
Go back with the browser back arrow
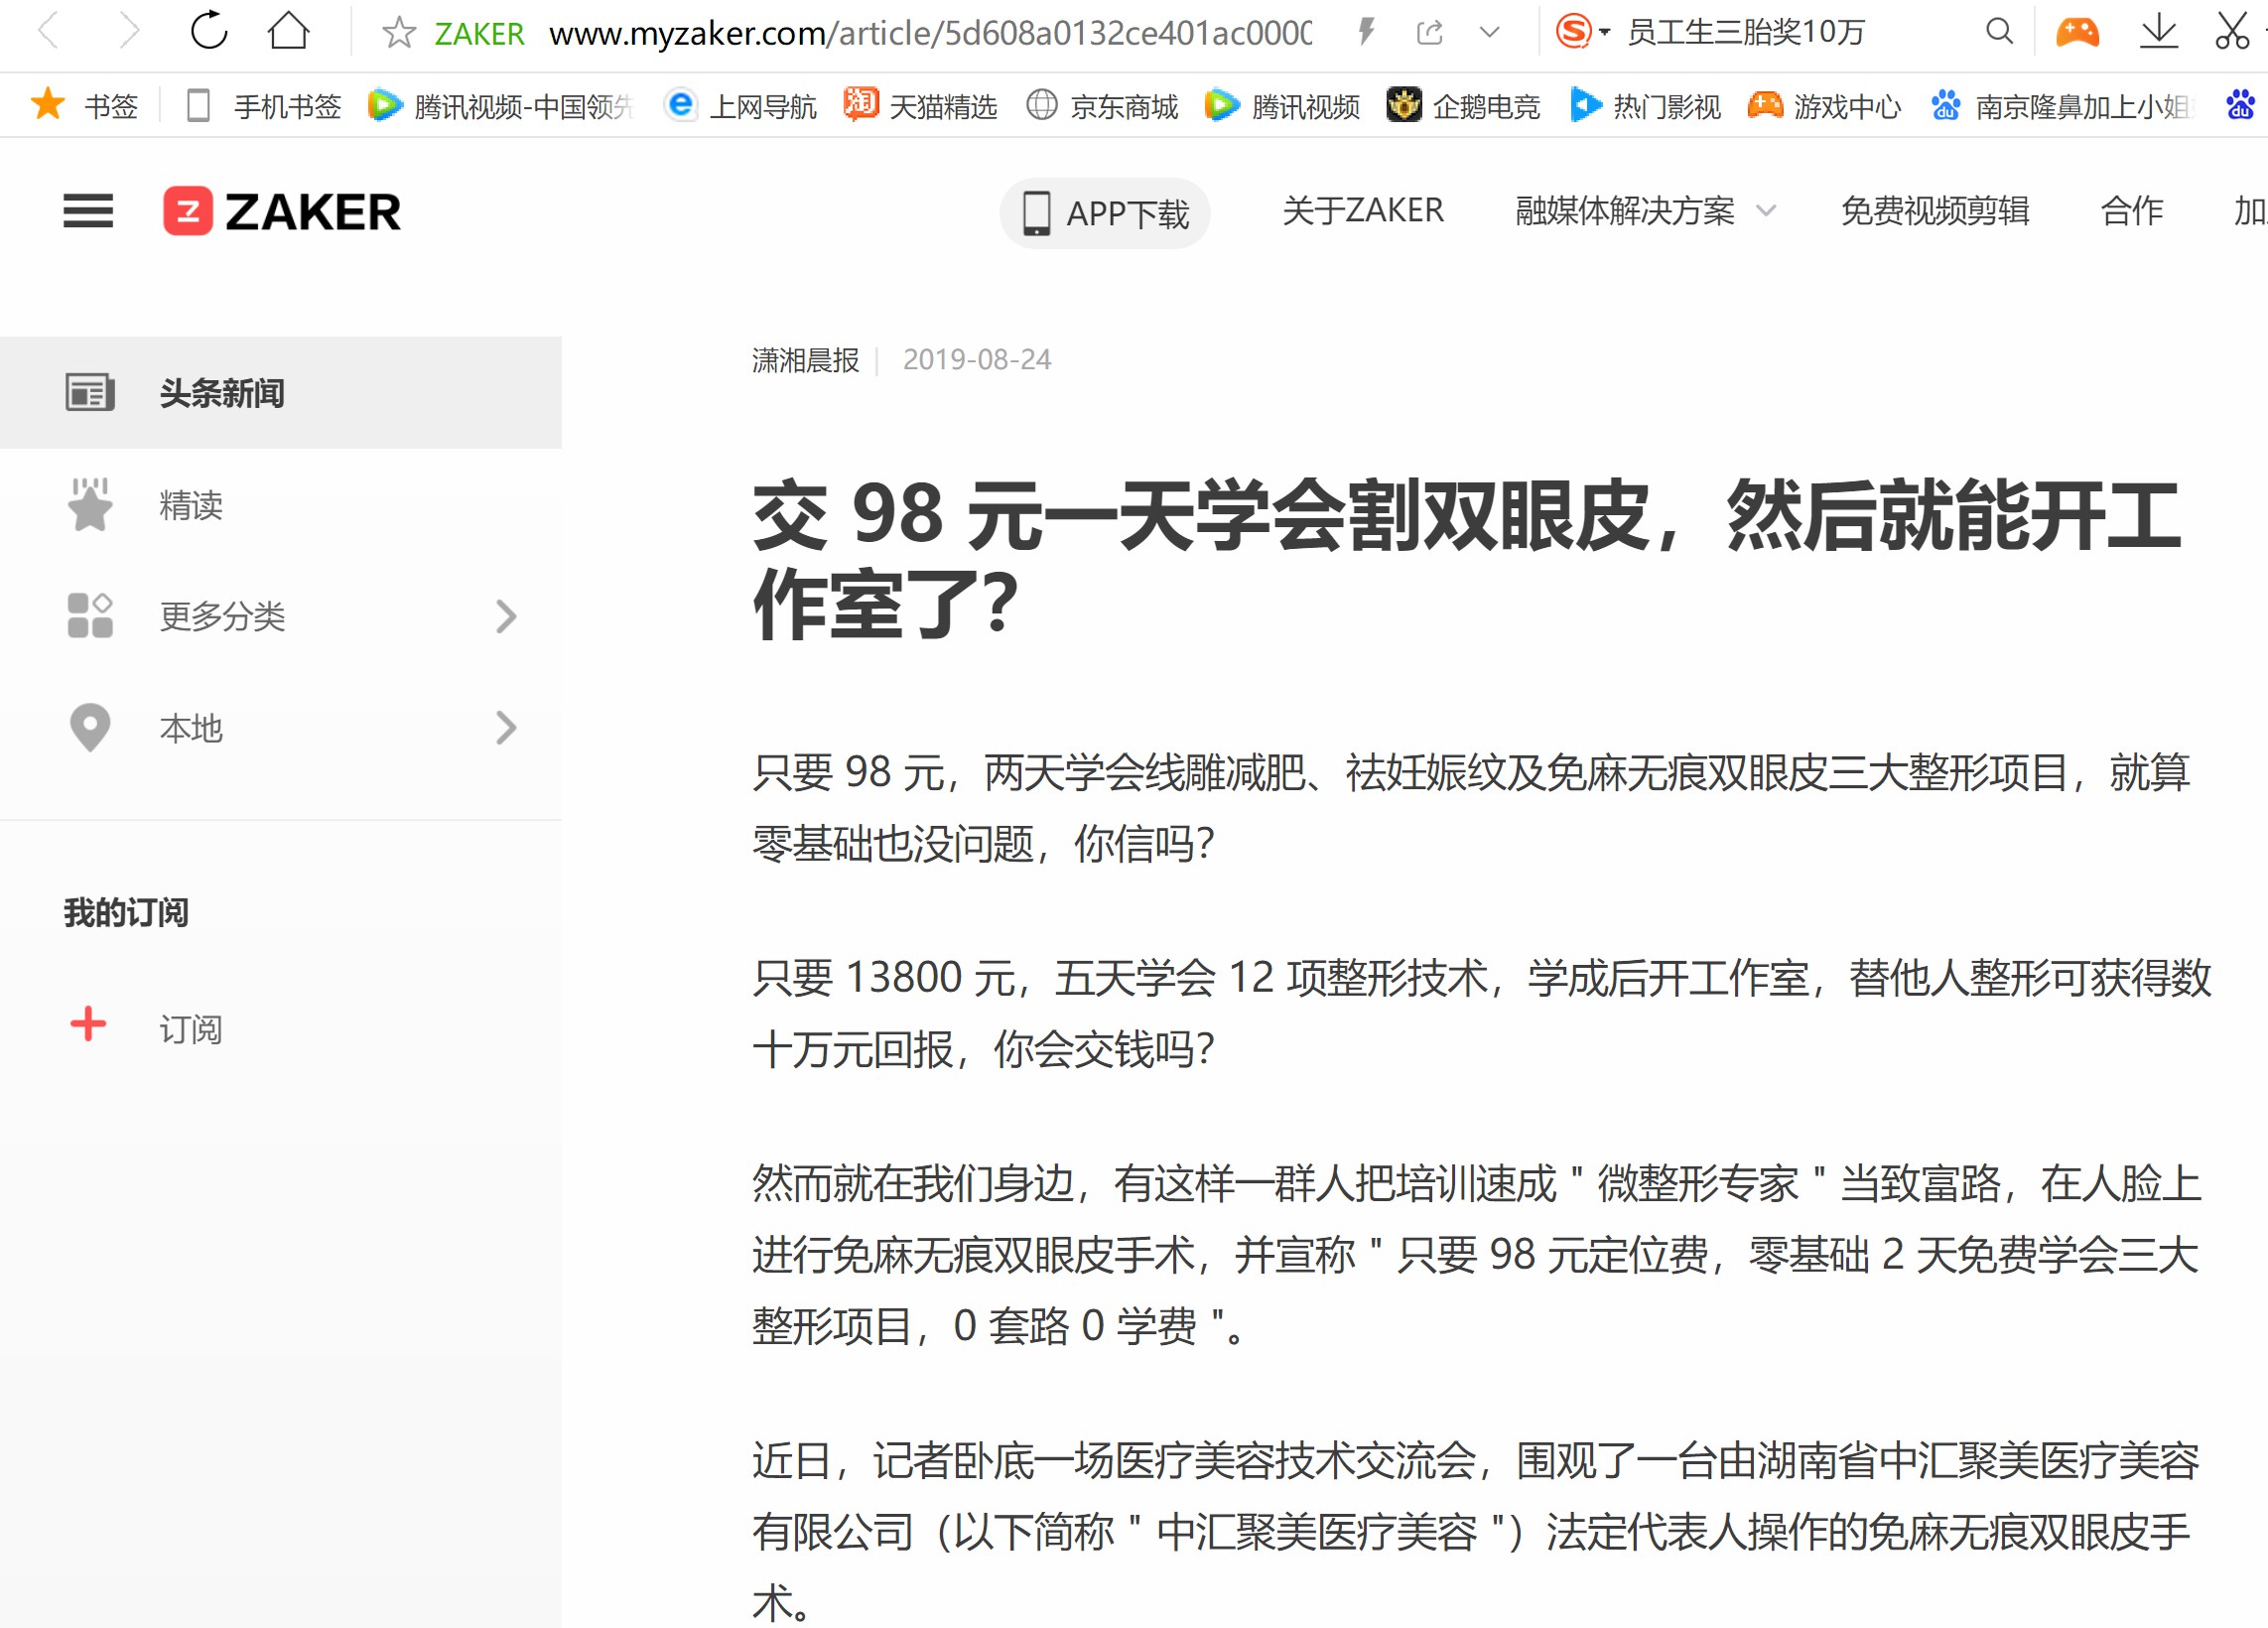click(48, 31)
